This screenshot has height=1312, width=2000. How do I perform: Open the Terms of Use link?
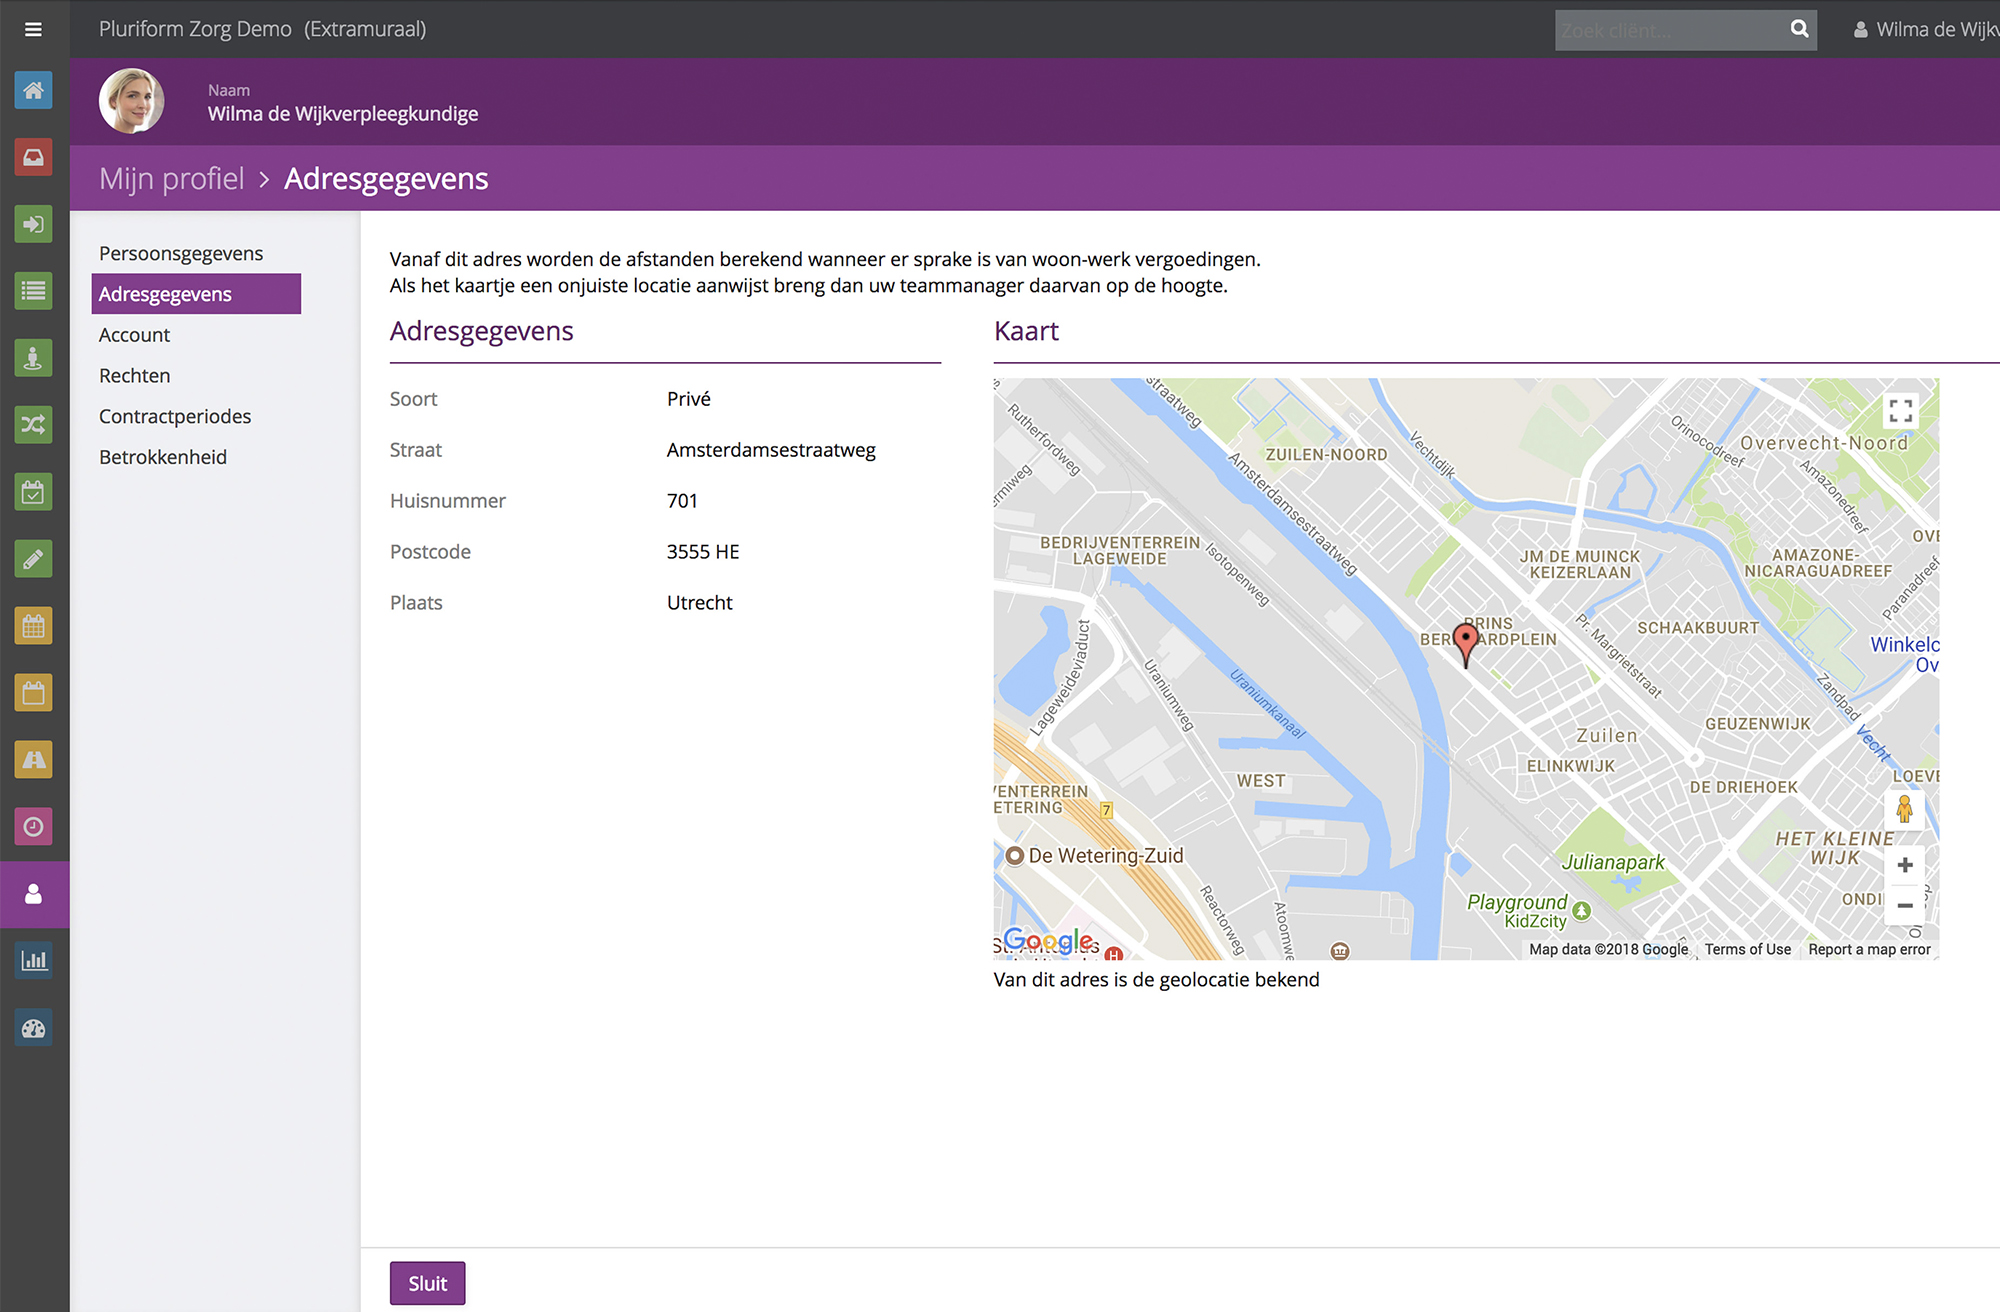[1747, 949]
